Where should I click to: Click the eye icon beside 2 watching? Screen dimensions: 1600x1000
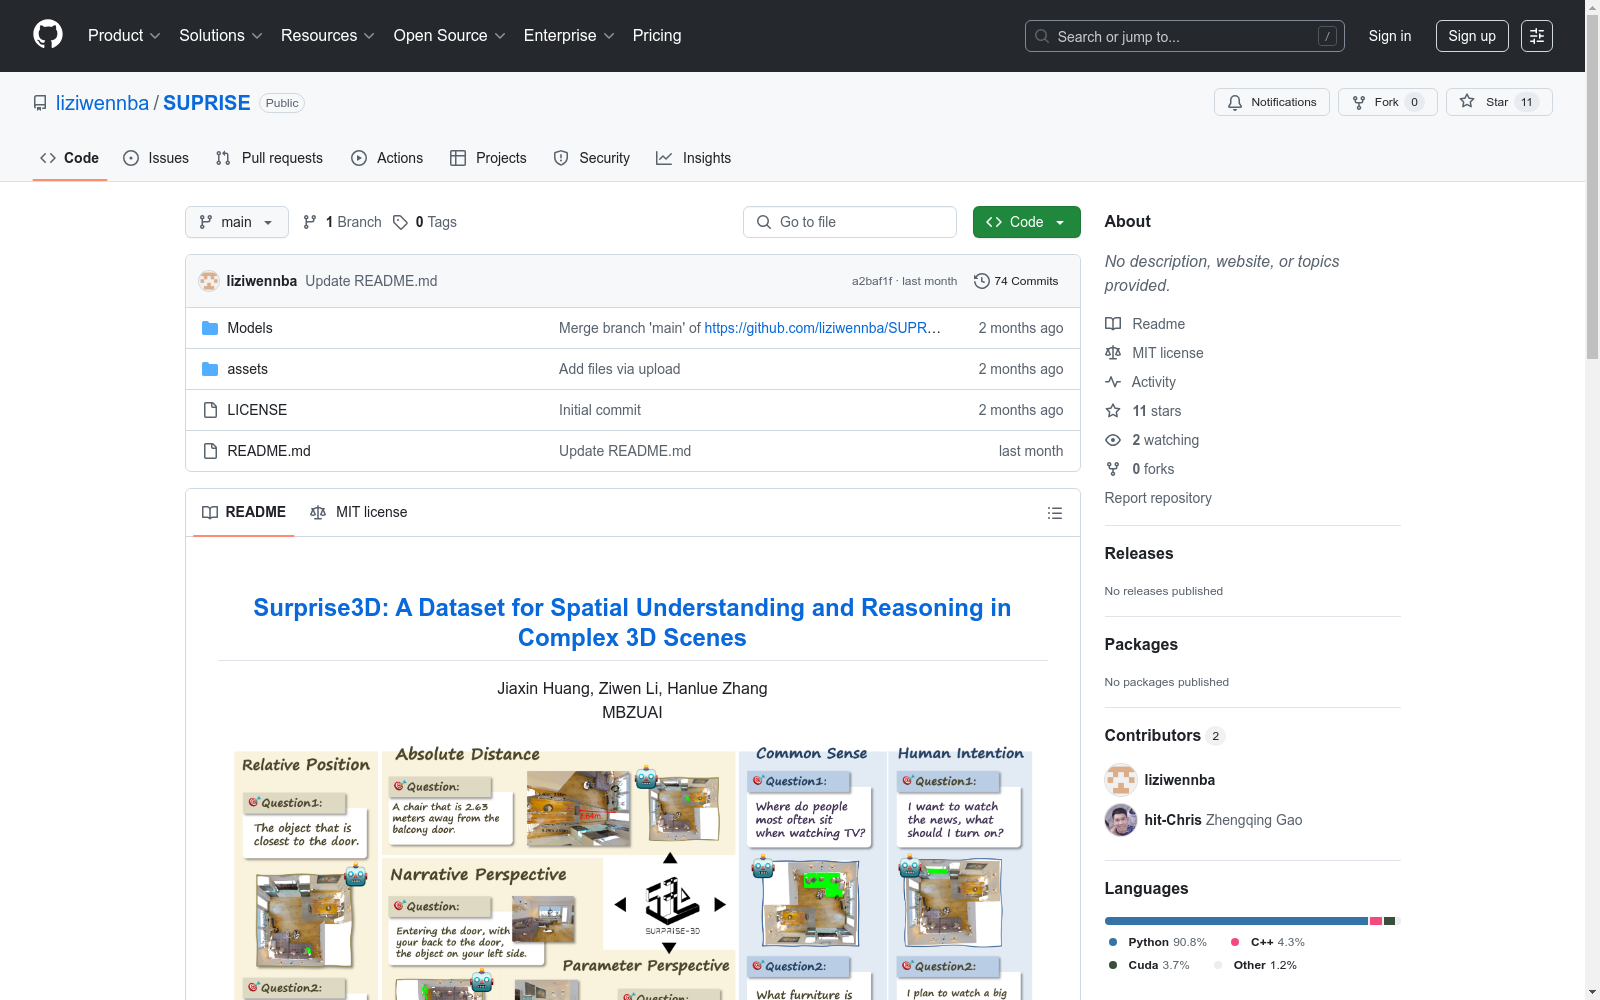(1113, 440)
